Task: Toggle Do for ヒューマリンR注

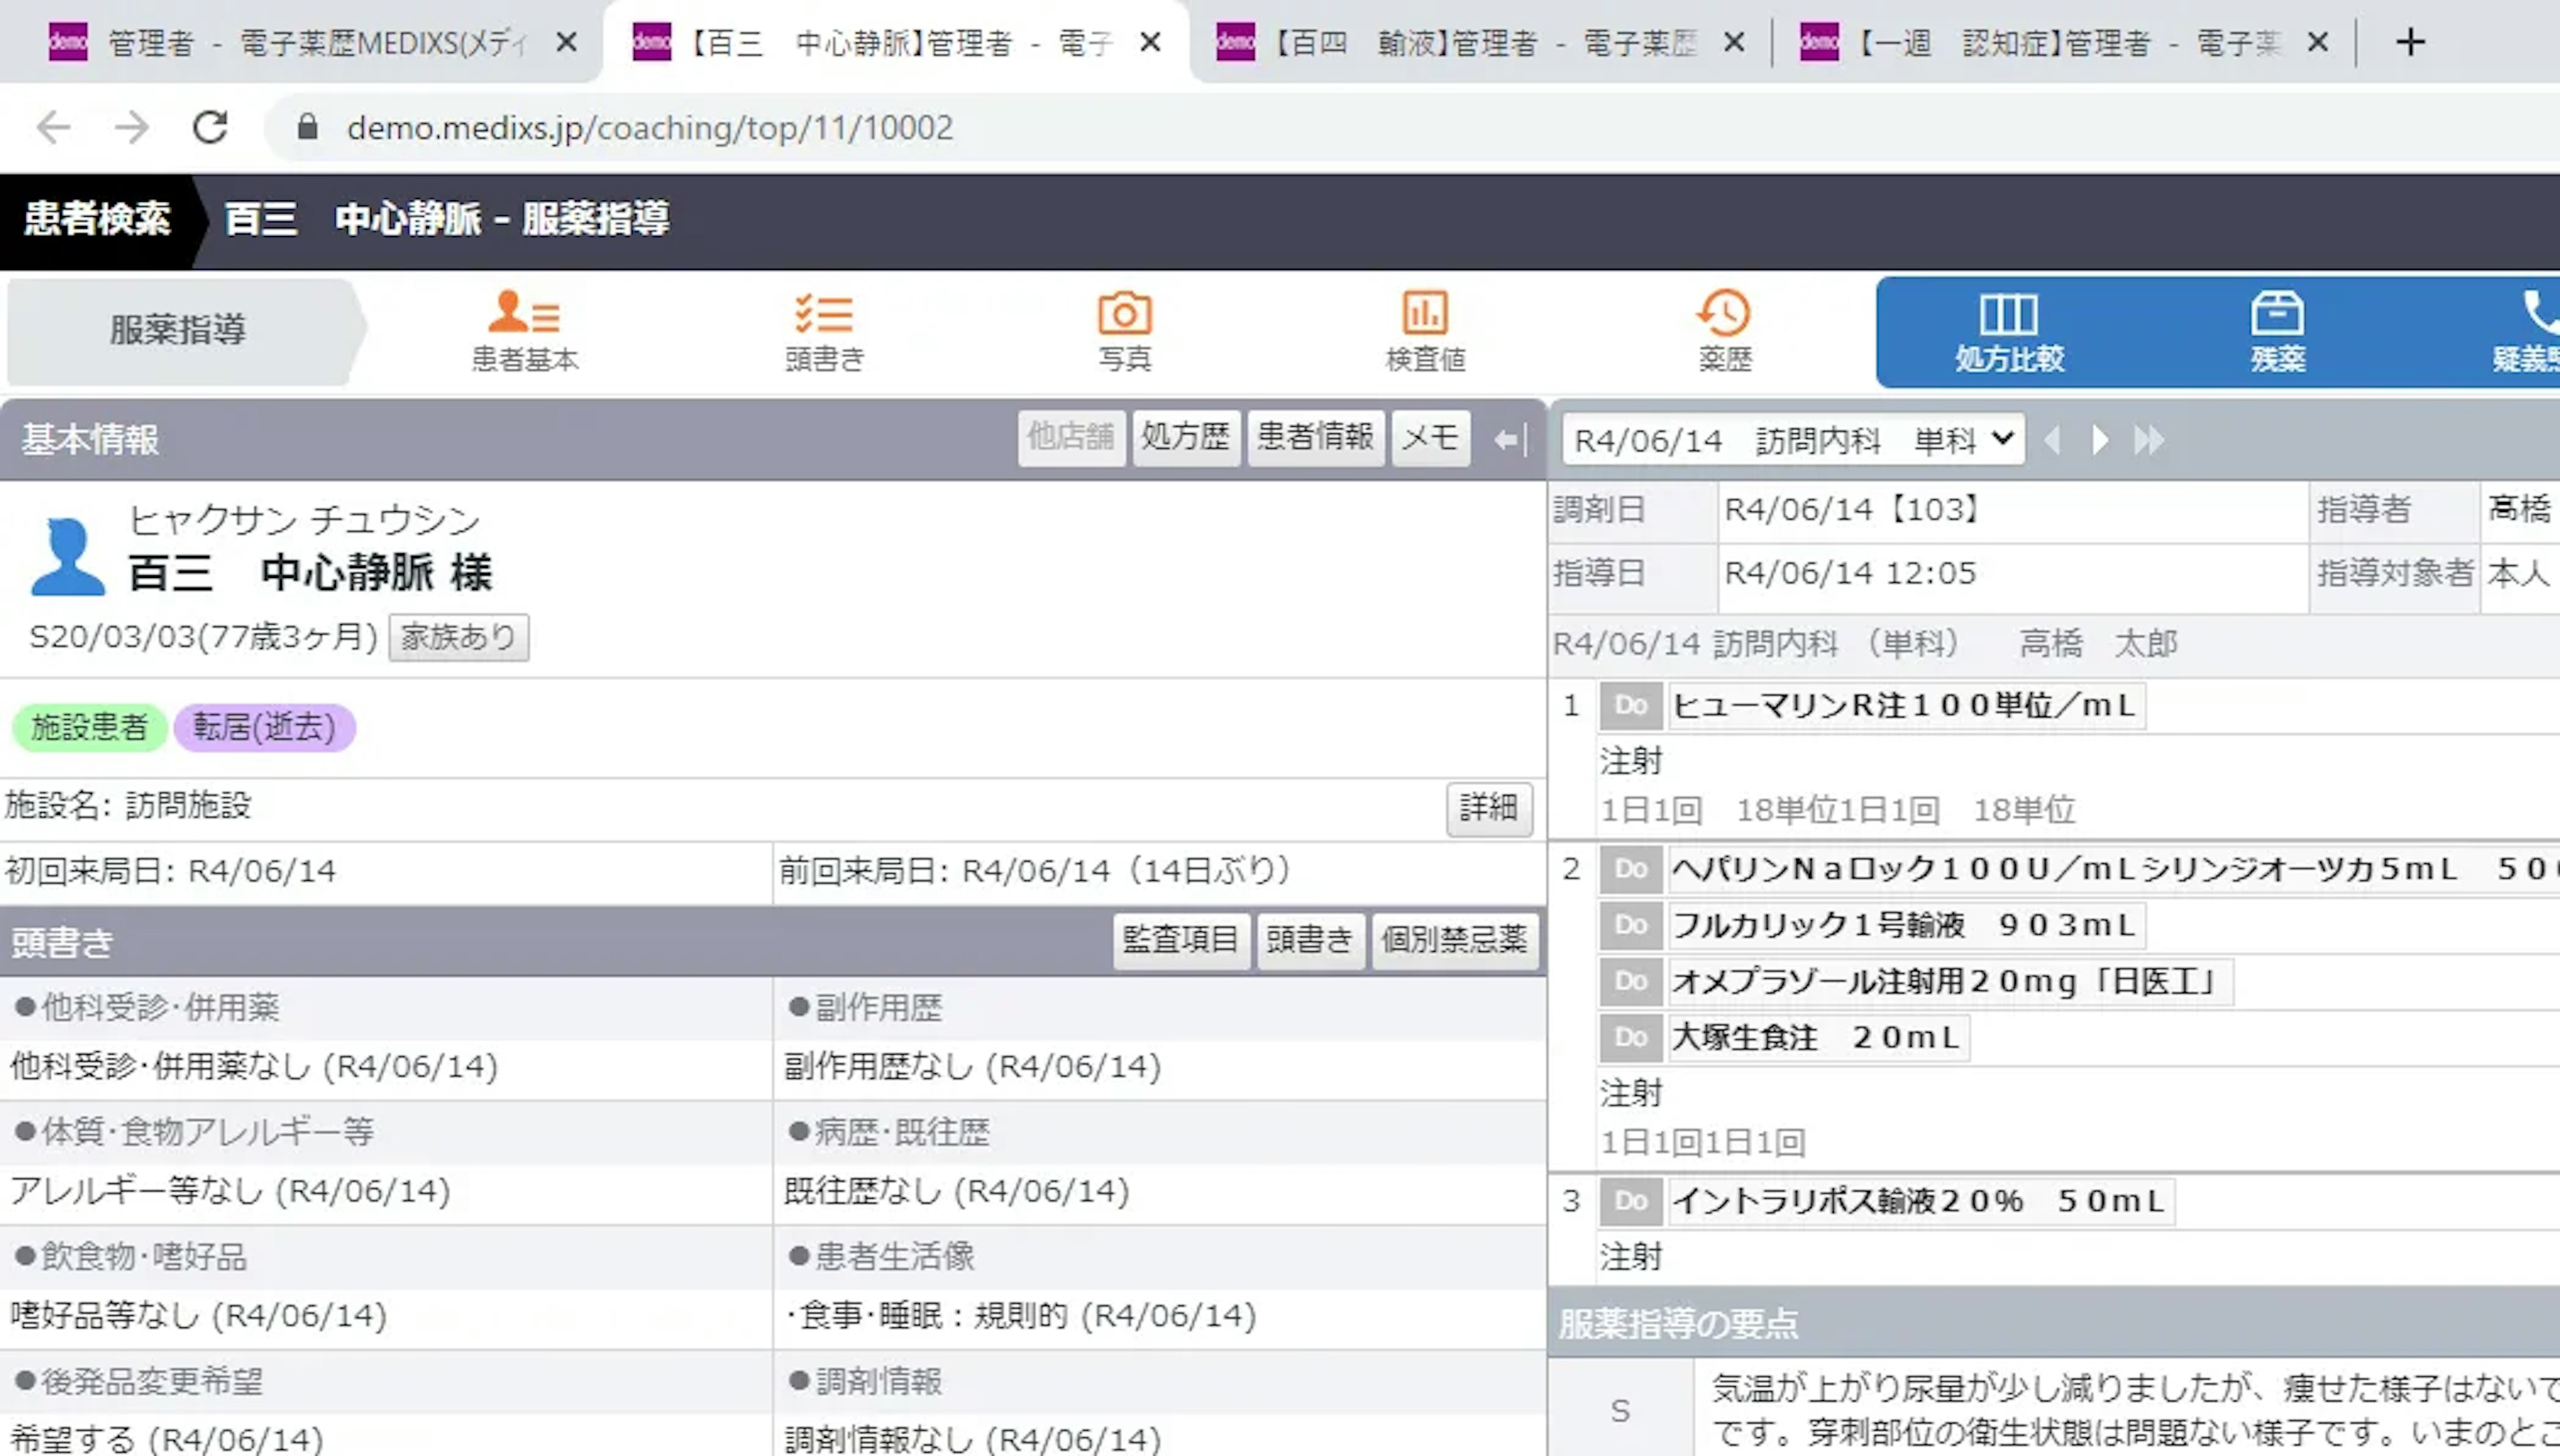Action: click(1630, 706)
